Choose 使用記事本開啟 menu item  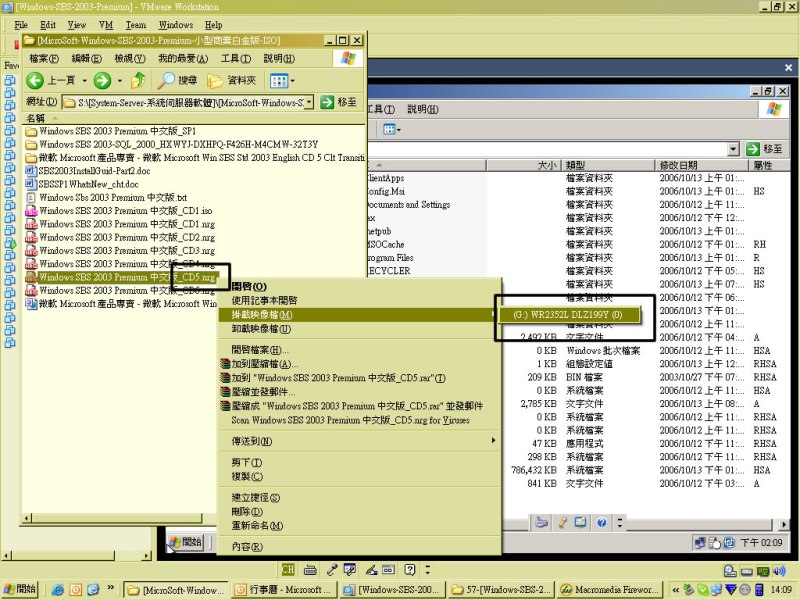point(359,301)
